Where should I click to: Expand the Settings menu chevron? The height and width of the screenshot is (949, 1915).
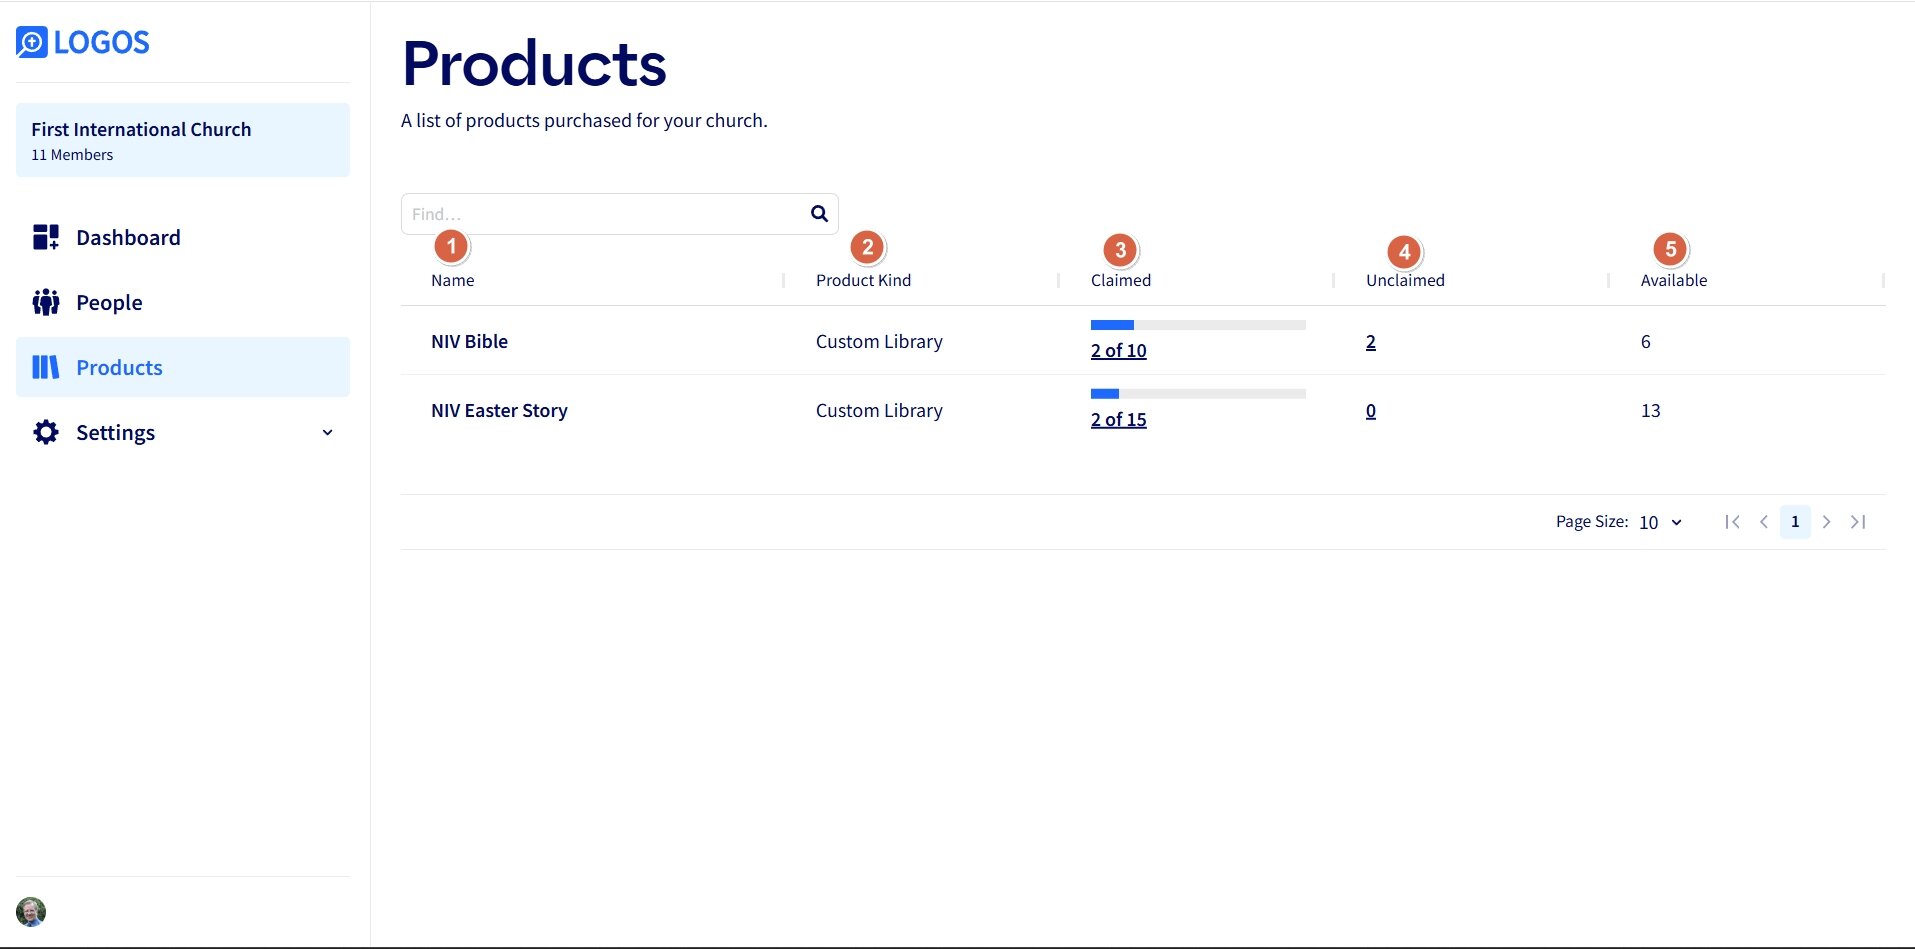point(327,433)
